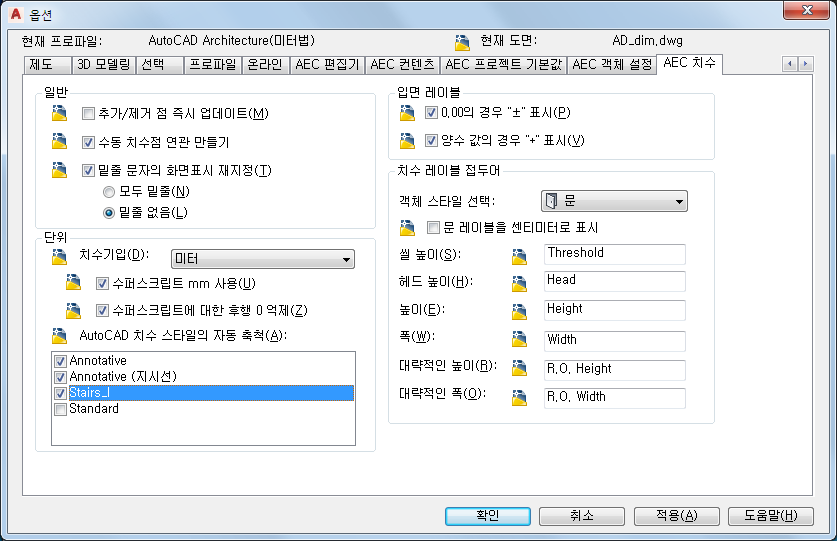Click drawing icon beside 추가/제거 점 즉시 업데이트
Image resolution: width=837 pixels, height=541 pixels.
click(x=59, y=113)
